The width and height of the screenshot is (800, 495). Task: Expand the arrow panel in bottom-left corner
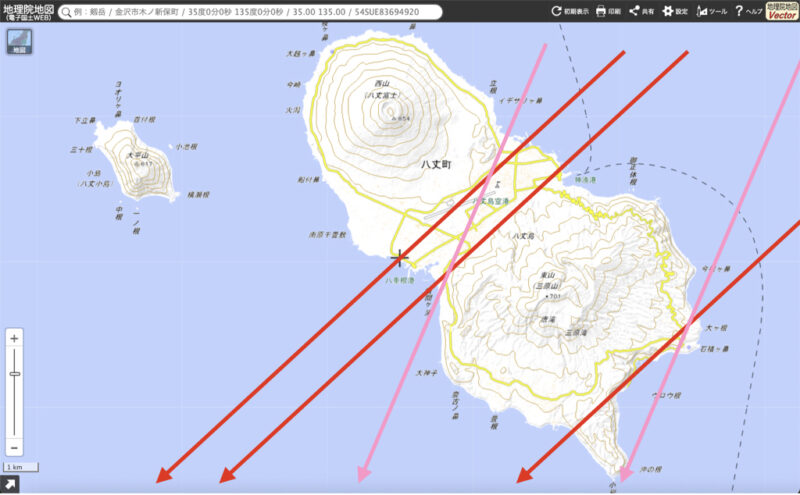tap(10, 485)
